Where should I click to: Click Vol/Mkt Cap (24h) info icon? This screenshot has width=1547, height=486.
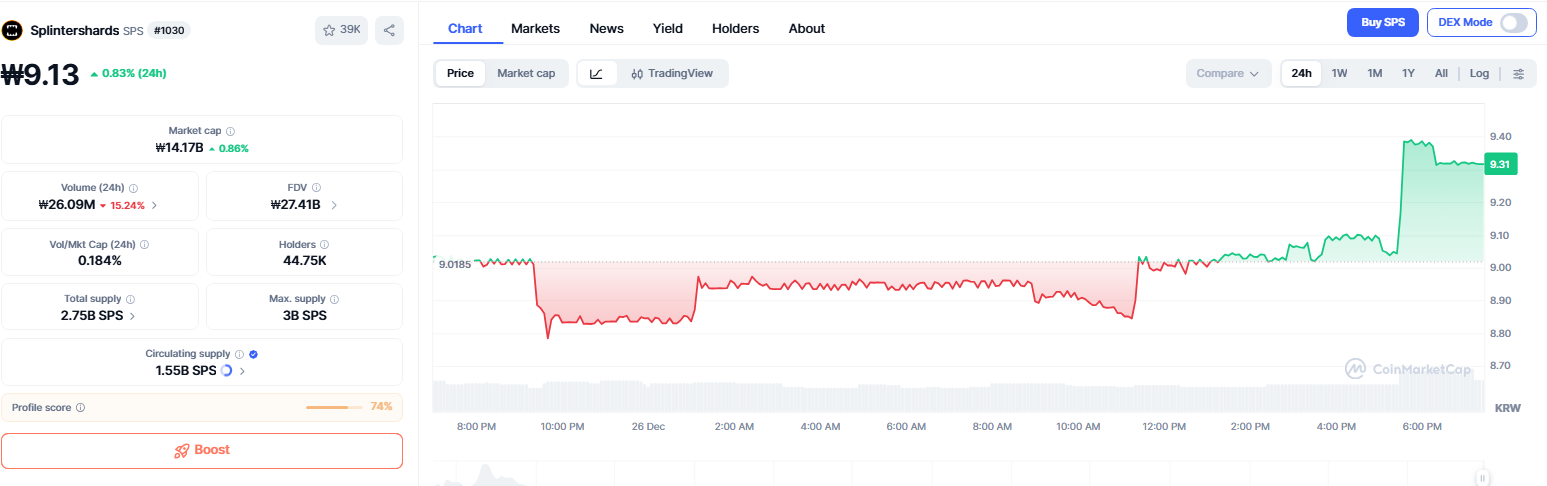pyautogui.click(x=144, y=244)
